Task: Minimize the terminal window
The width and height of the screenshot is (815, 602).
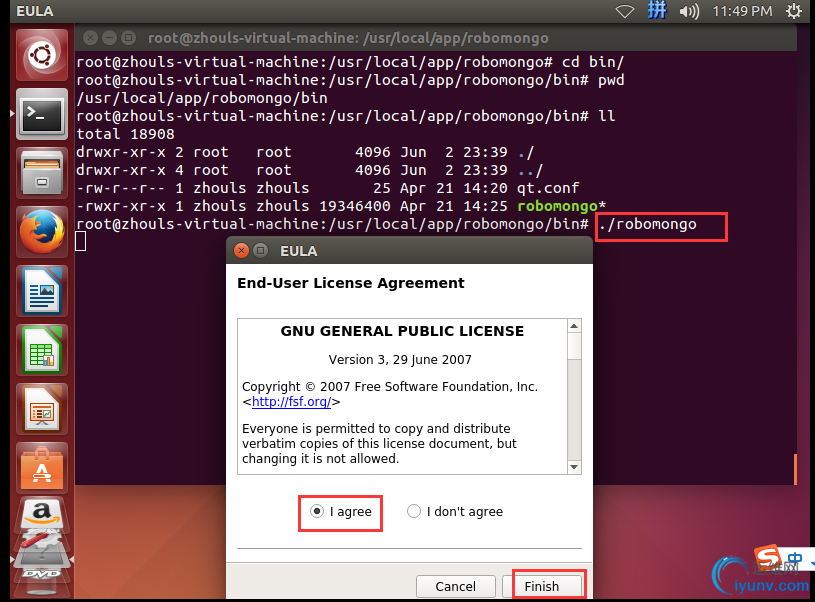Action: 109,37
